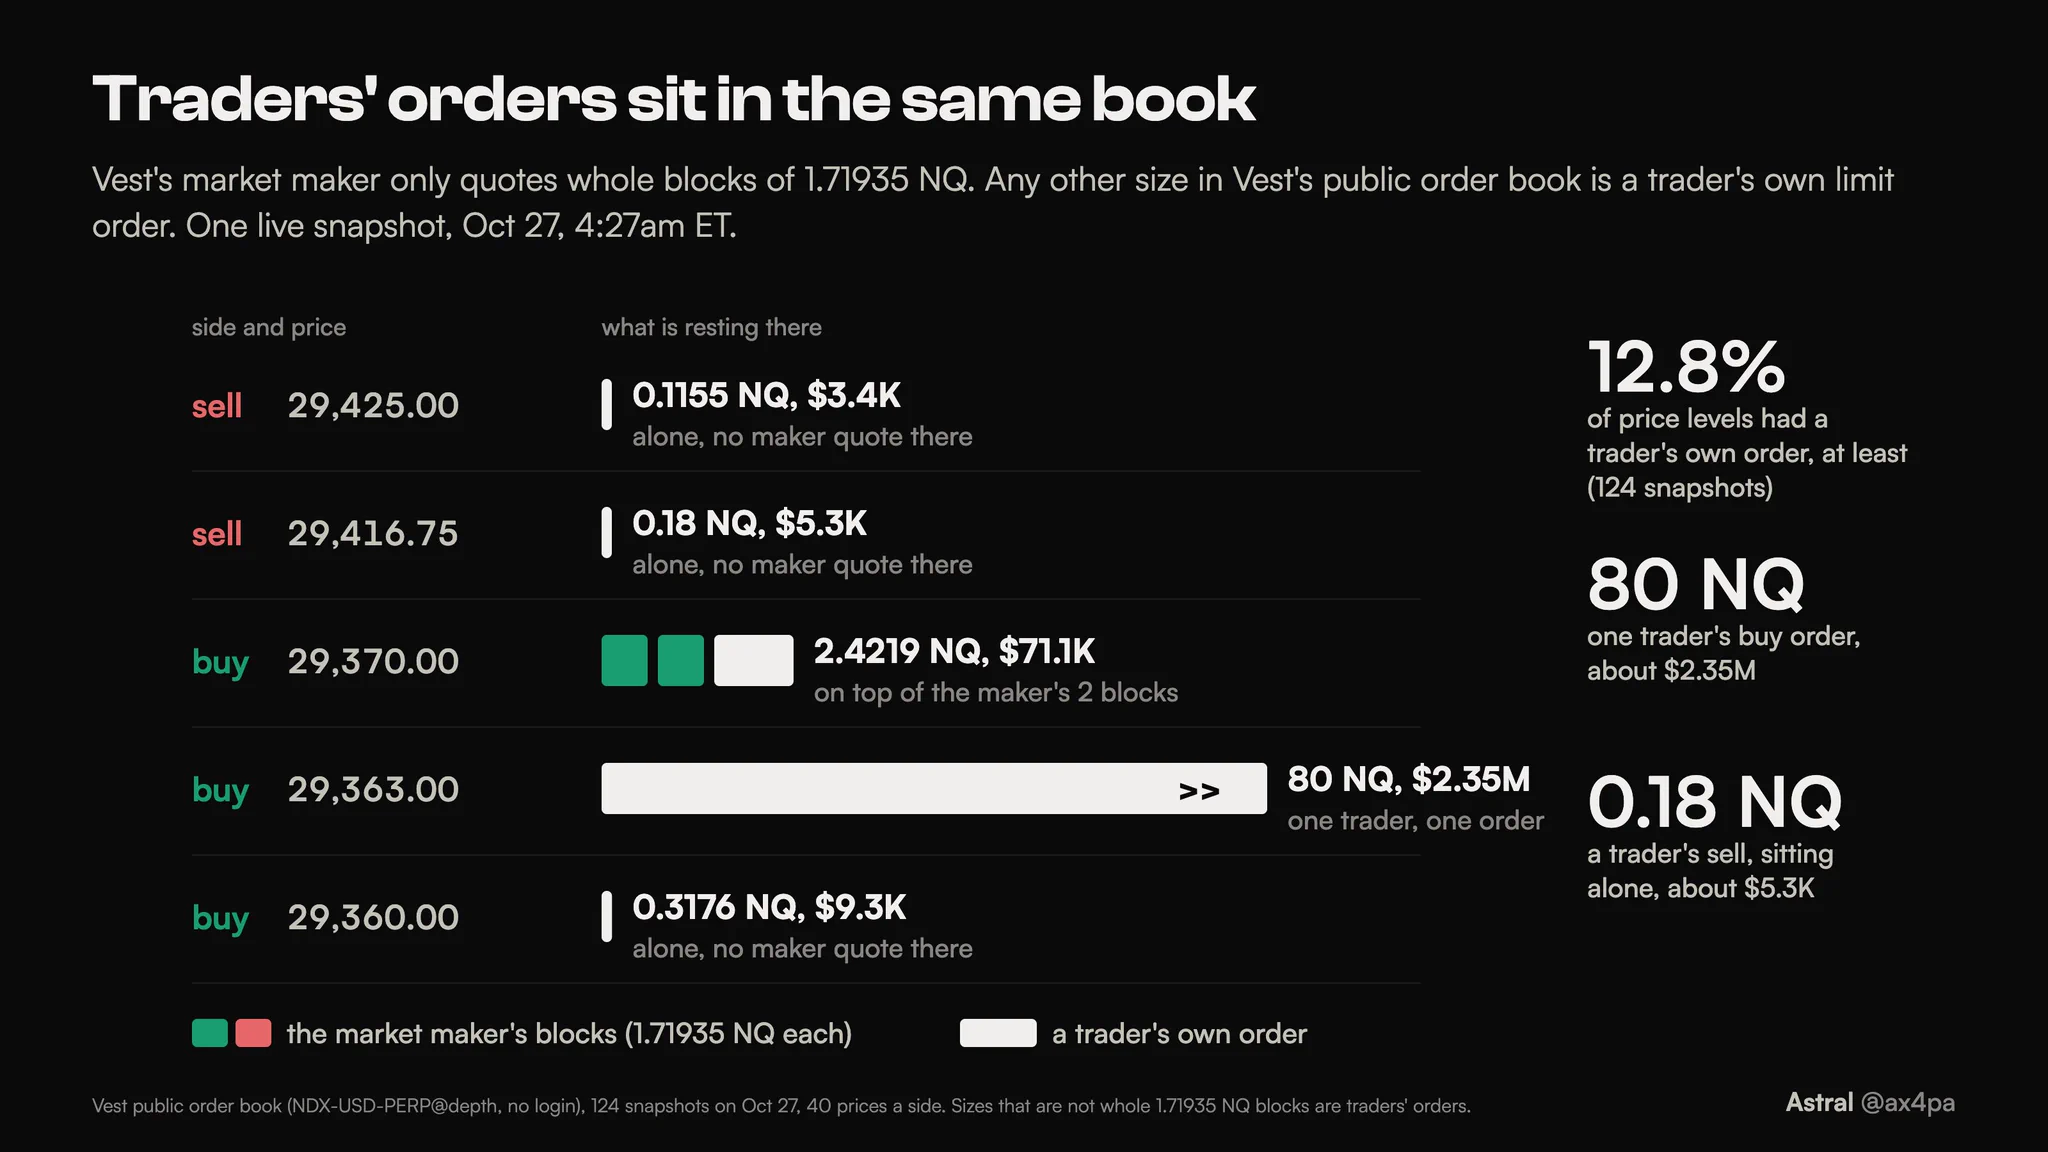
Task: Click the small white marker at sell 29,416.75
Action: coord(606,533)
